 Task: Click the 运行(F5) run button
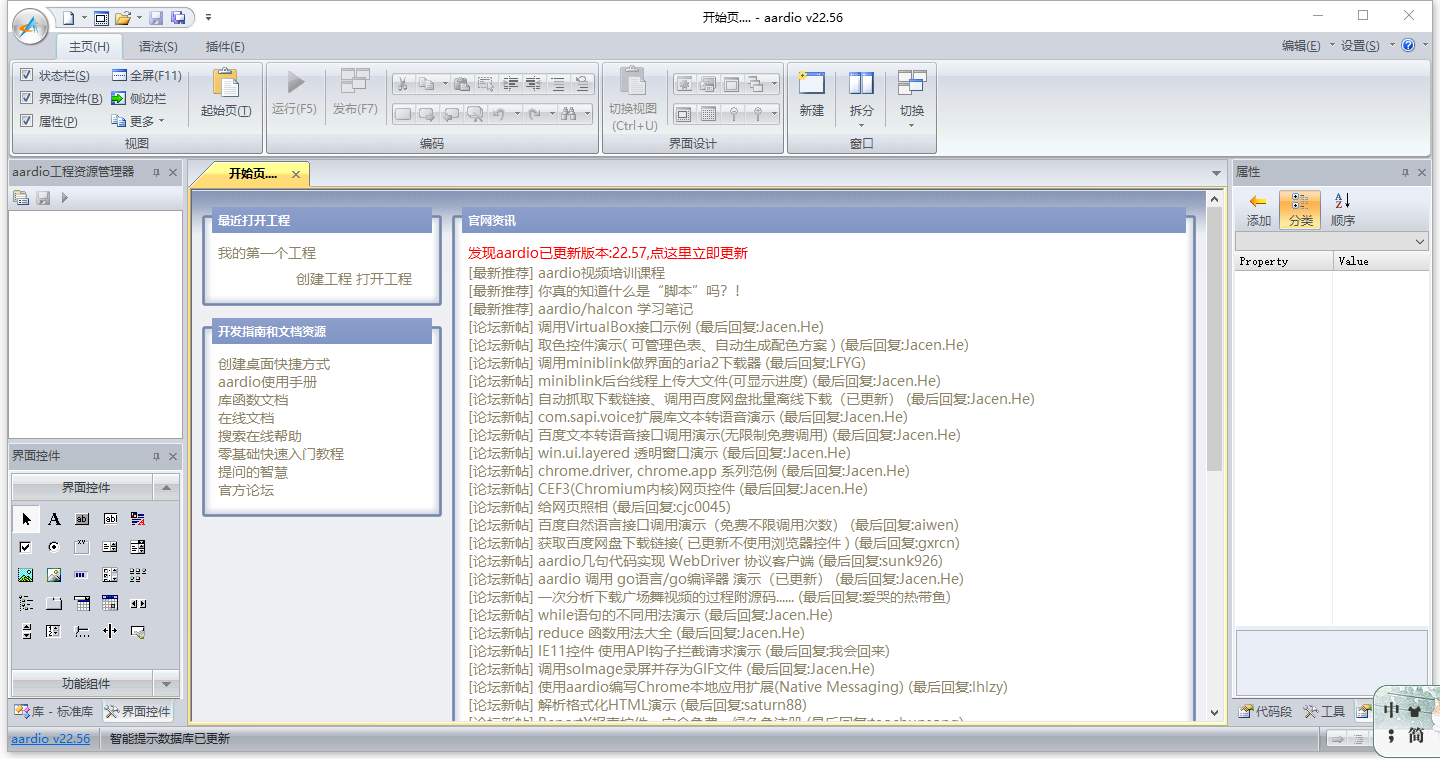tap(294, 92)
